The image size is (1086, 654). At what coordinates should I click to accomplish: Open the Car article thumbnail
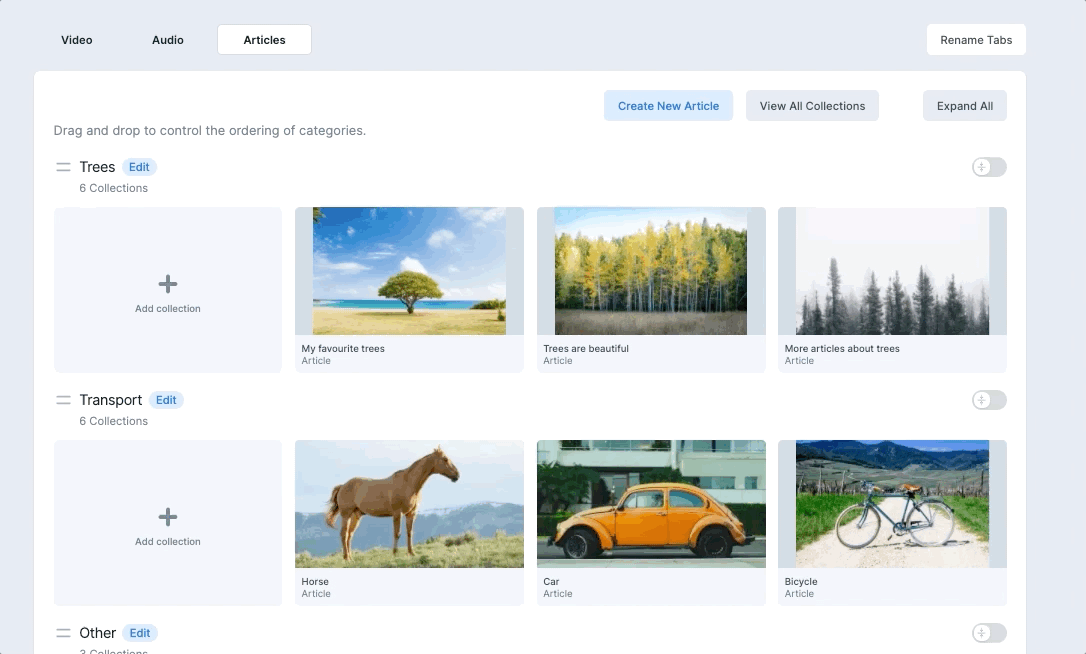(x=651, y=504)
